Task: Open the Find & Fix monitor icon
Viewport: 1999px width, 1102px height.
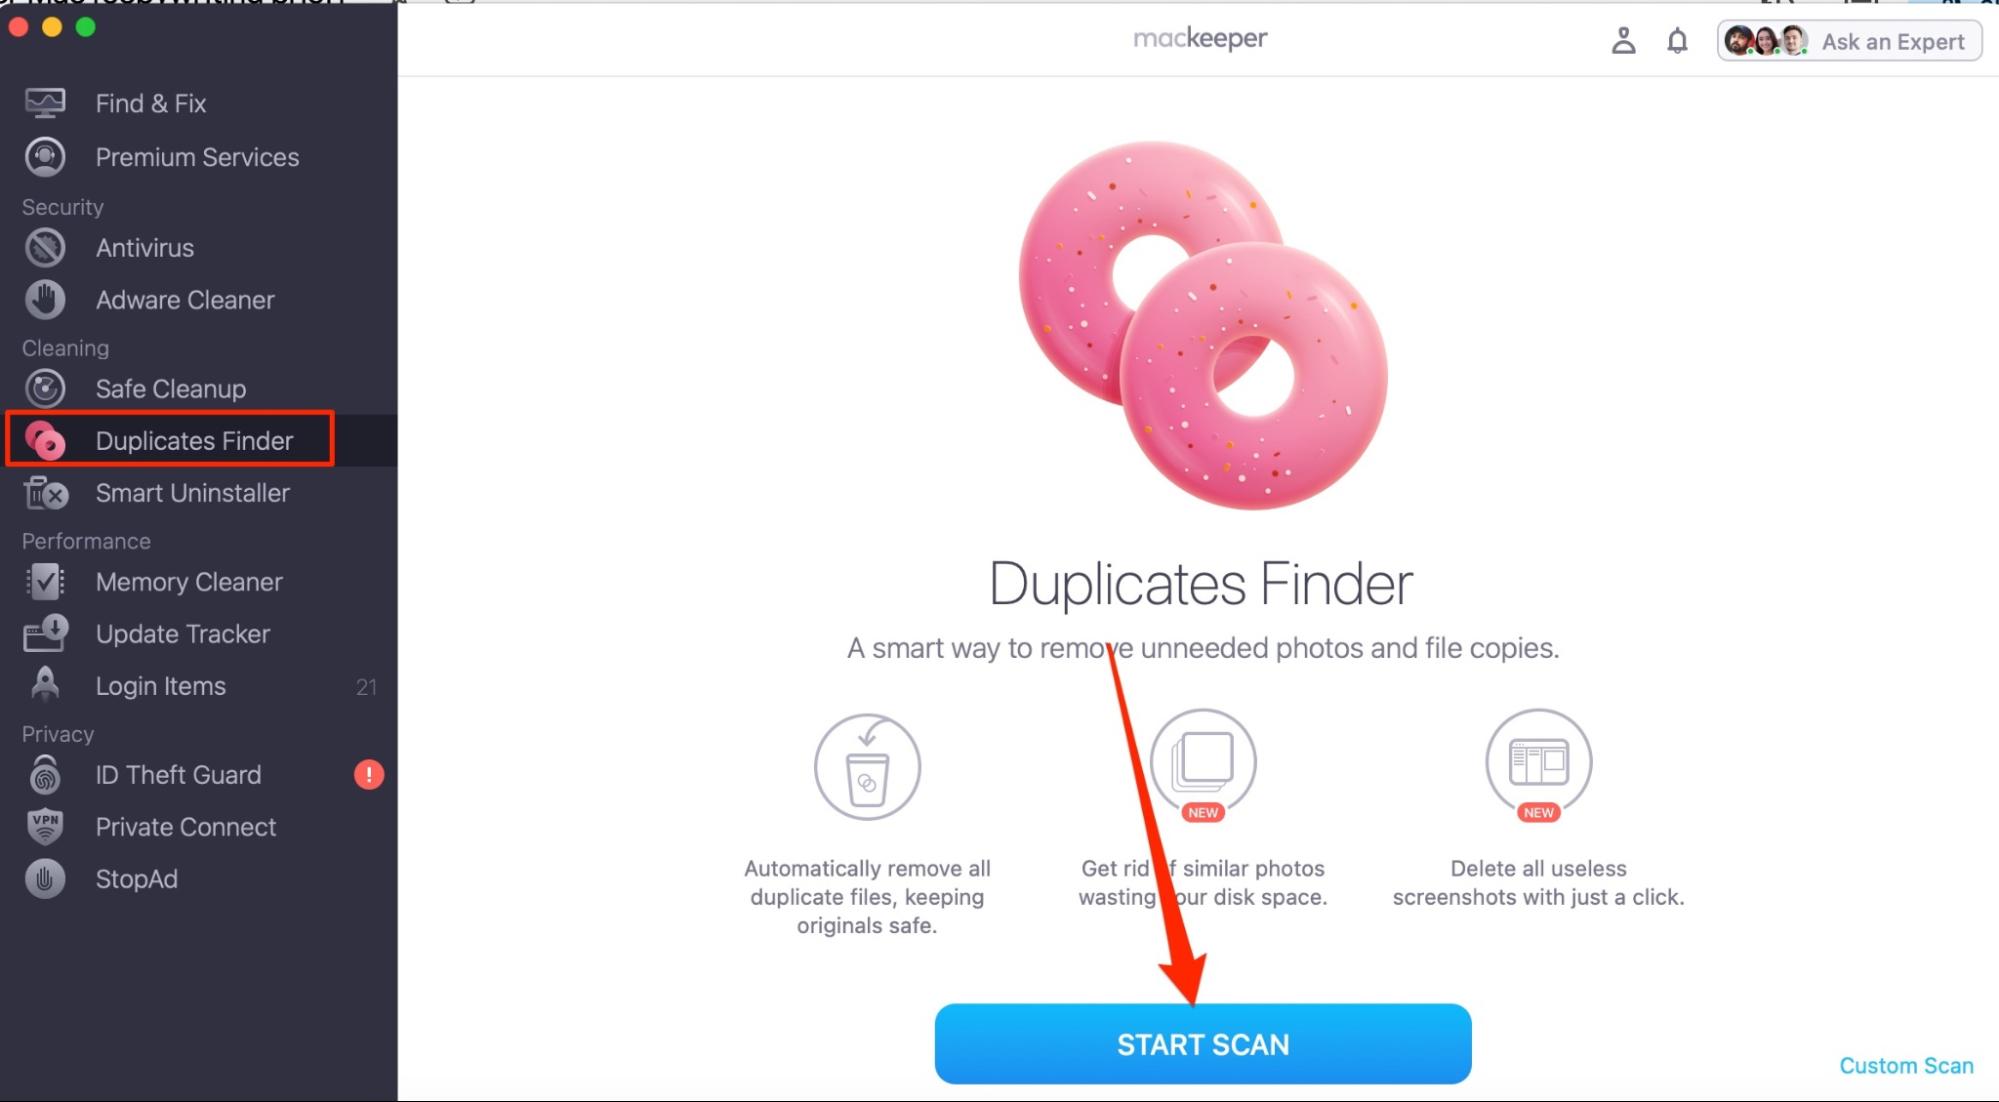Action: pos(45,103)
